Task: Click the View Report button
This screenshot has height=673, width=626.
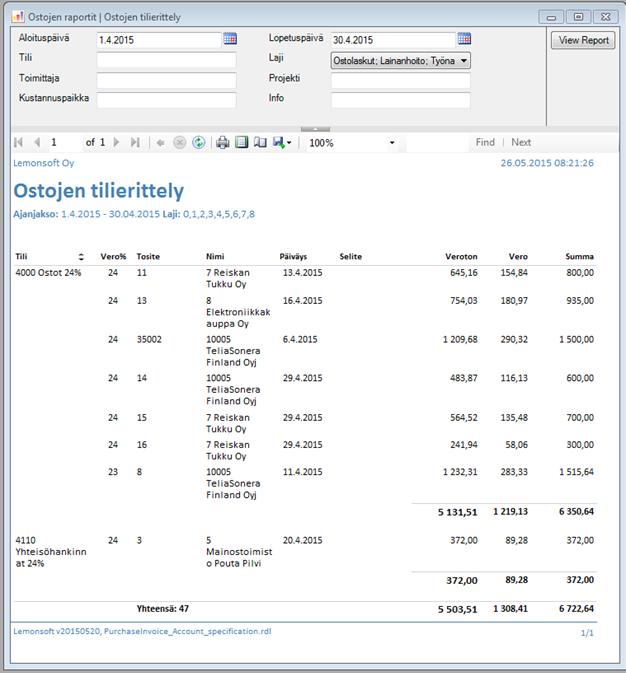Action: pos(583,40)
